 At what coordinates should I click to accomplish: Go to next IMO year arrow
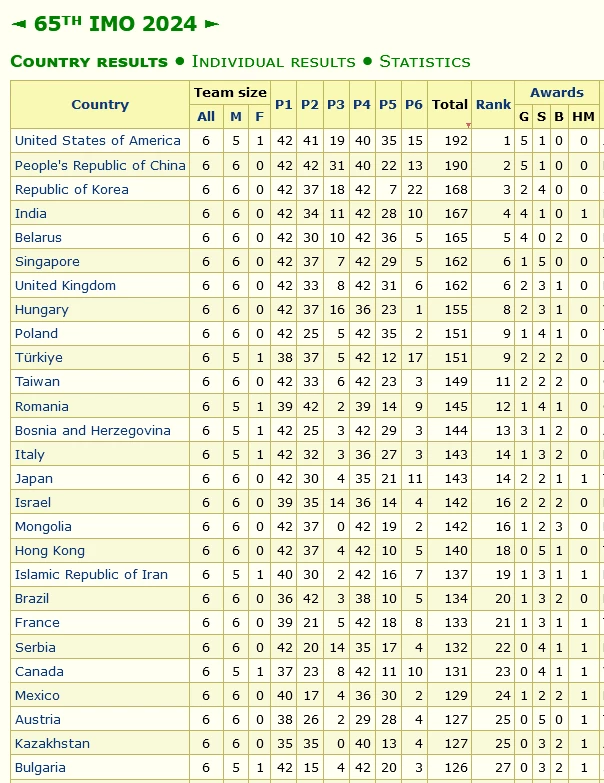click(212, 24)
